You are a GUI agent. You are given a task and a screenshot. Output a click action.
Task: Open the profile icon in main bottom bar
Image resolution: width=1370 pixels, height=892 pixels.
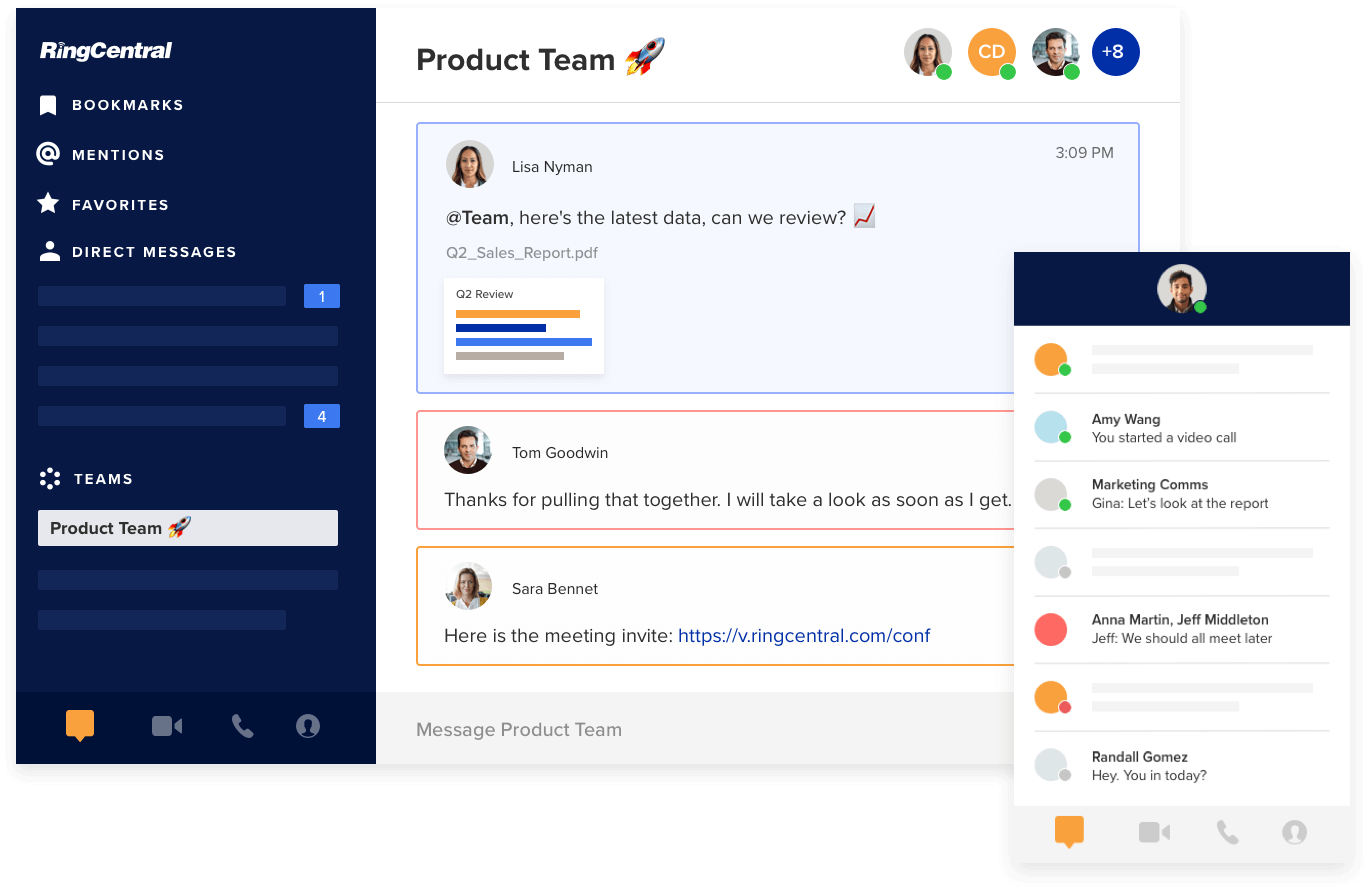[x=308, y=726]
